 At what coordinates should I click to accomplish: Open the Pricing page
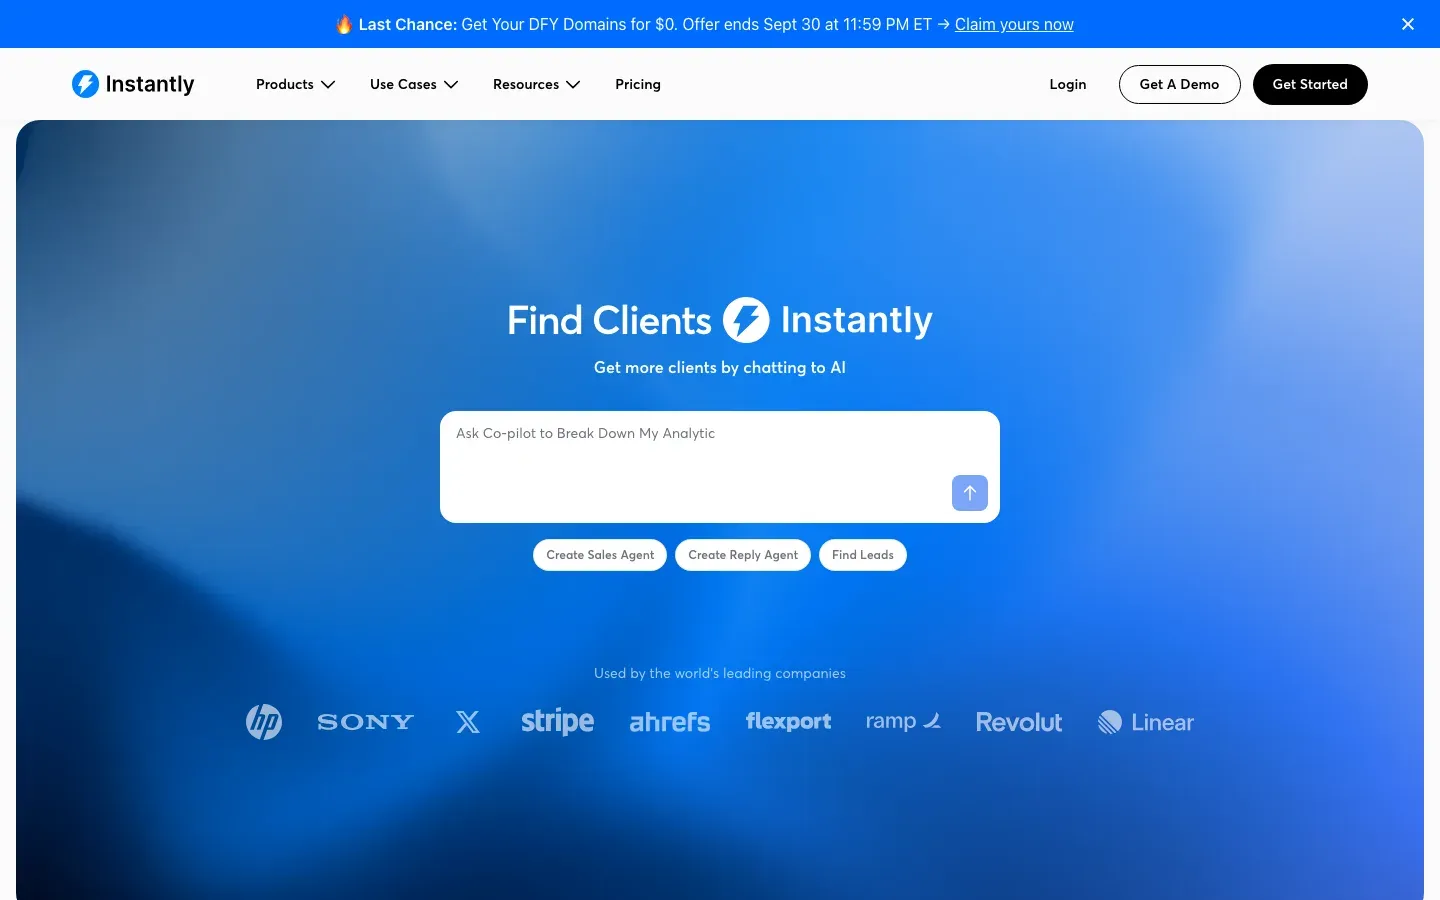click(x=638, y=84)
